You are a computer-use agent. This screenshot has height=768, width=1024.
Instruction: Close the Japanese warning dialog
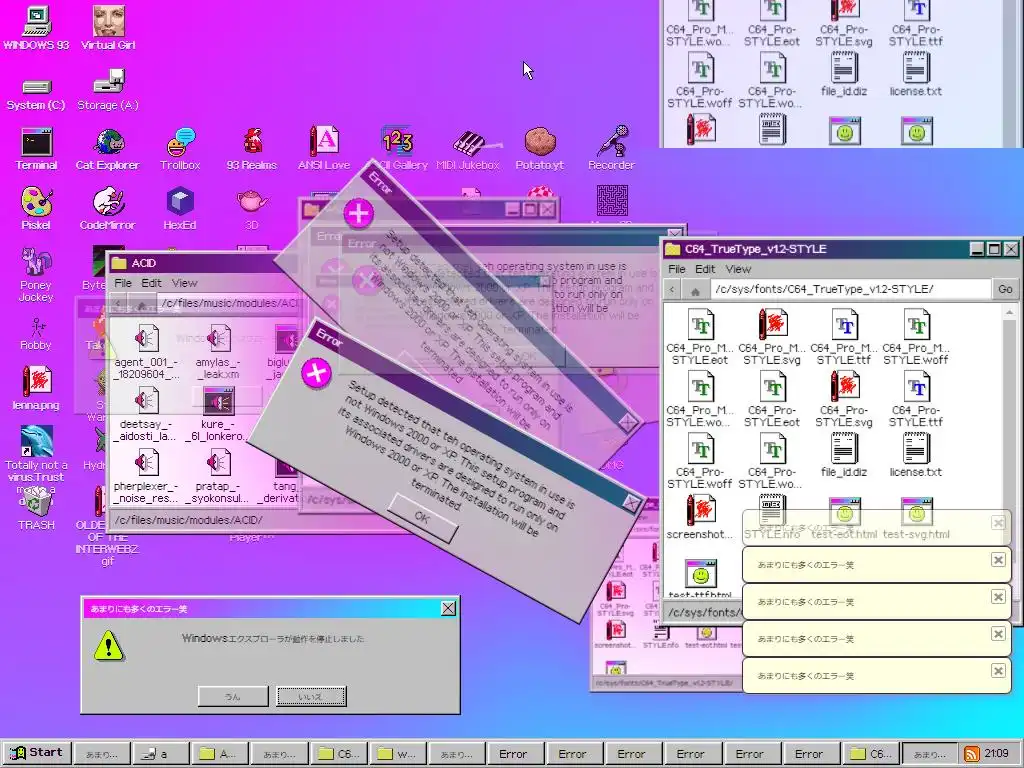(449, 609)
